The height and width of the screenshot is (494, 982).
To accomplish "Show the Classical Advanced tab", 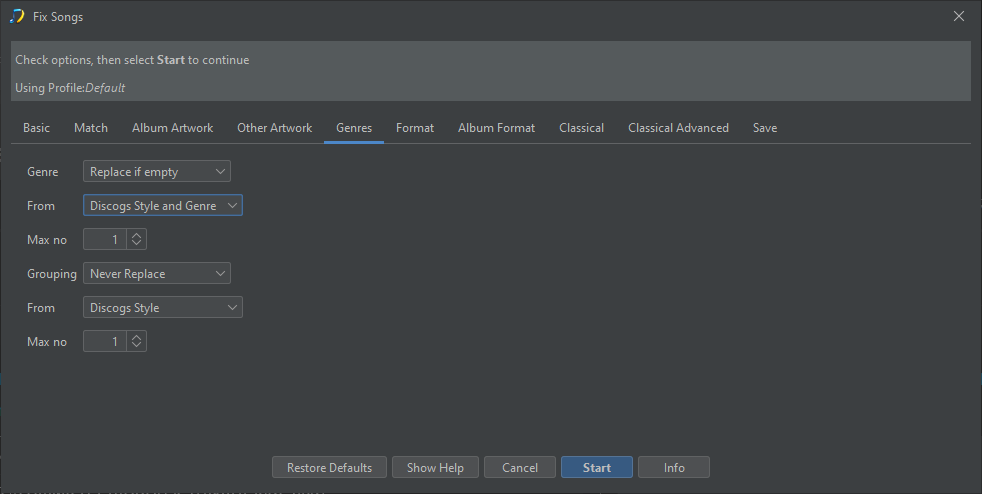I will [x=678, y=128].
